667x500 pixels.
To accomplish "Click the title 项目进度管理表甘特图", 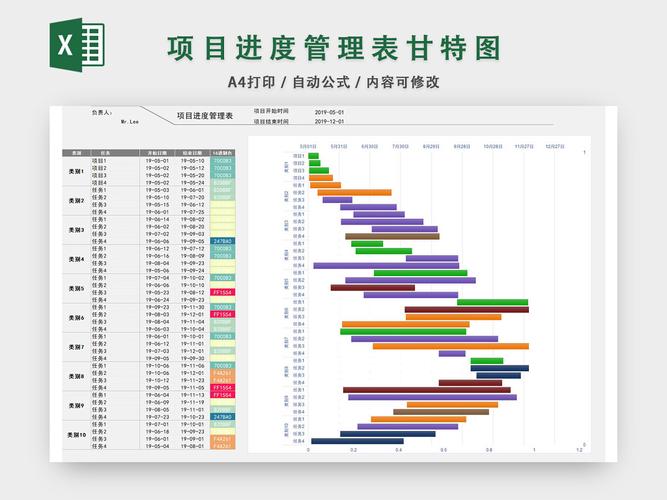I will tap(334, 49).
